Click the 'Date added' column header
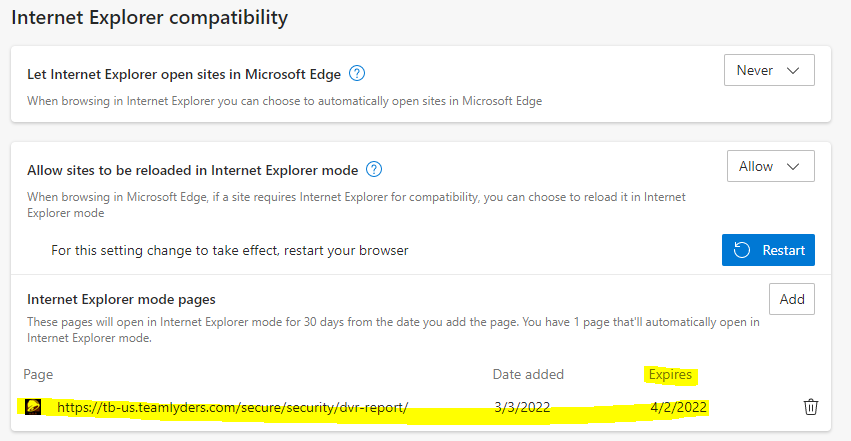This screenshot has width=851, height=441. click(x=528, y=374)
